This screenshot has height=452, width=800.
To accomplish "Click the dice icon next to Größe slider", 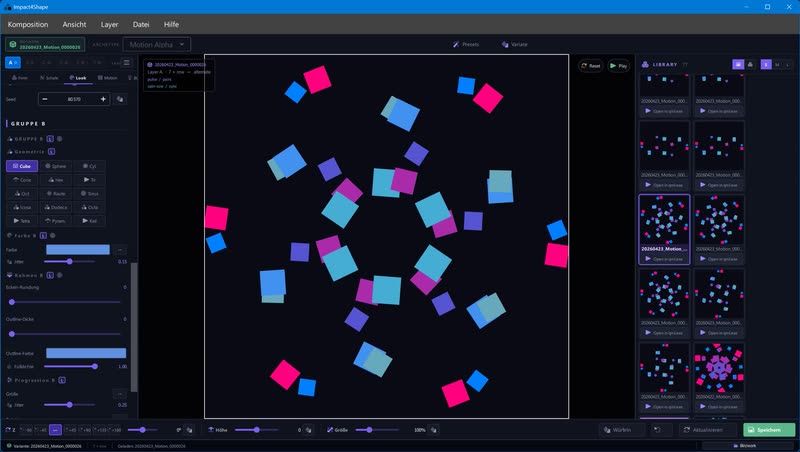I will pos(434,430).
